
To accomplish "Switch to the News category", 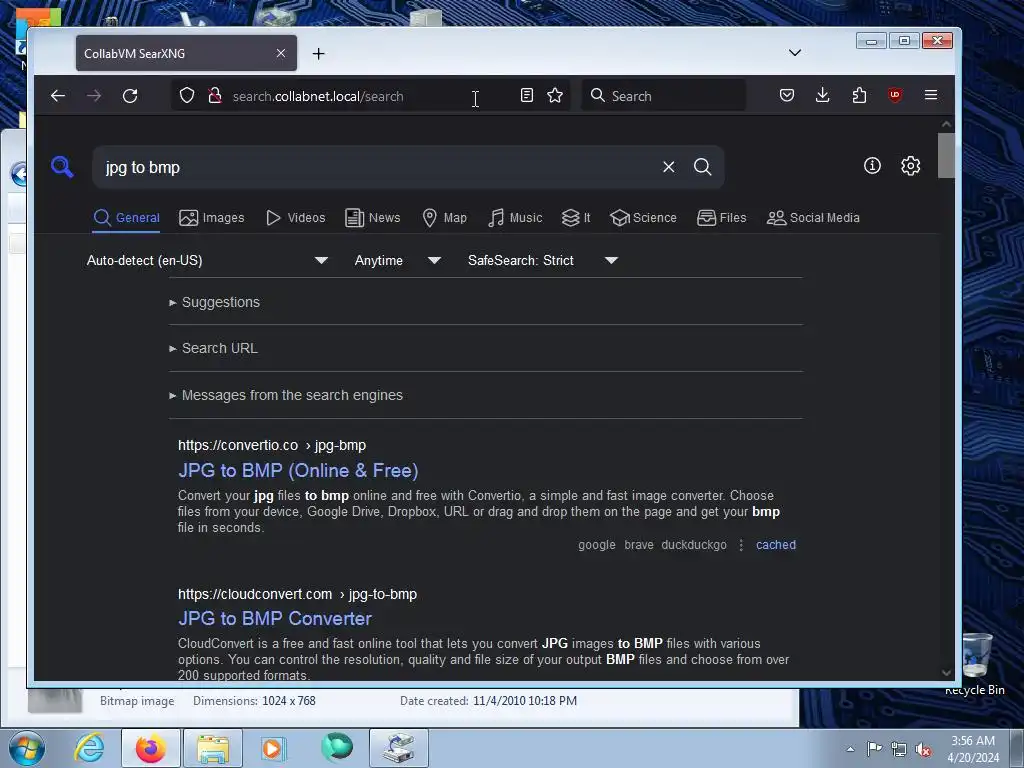I will point(372,217).
